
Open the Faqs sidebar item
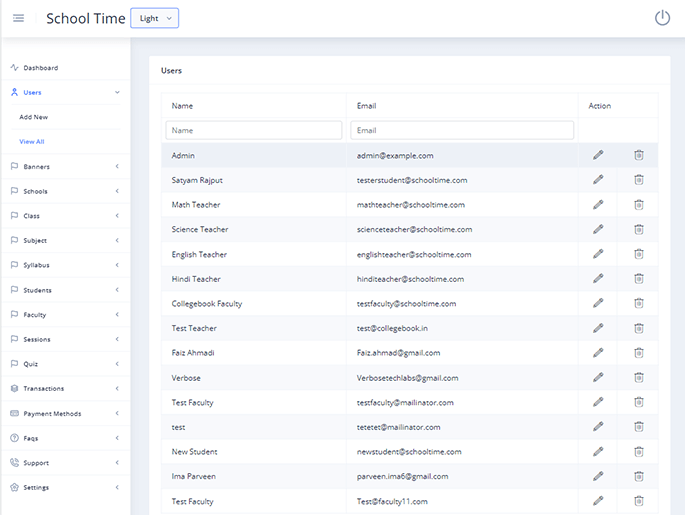66,438
